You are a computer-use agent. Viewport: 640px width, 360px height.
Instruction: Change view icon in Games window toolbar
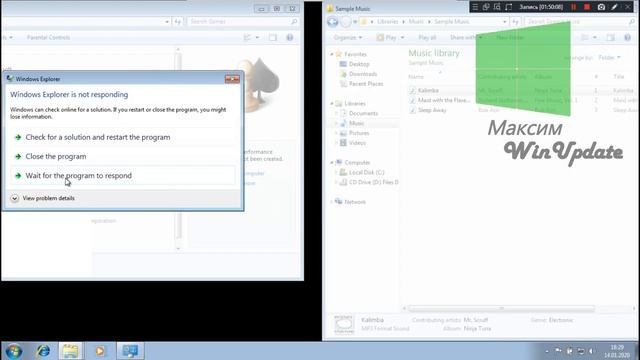247,38
